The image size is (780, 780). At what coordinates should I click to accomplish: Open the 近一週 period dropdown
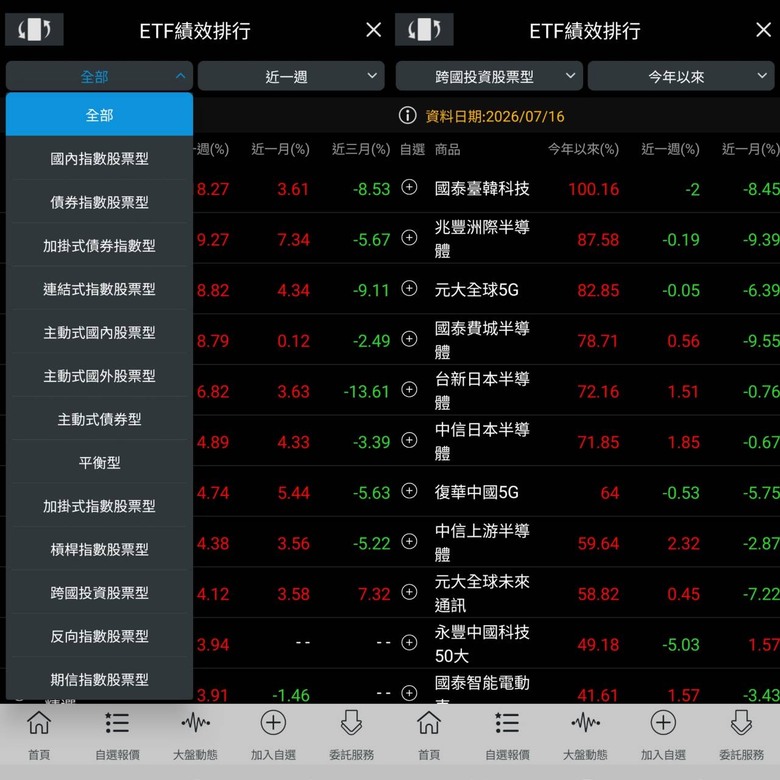click(291, 76)
